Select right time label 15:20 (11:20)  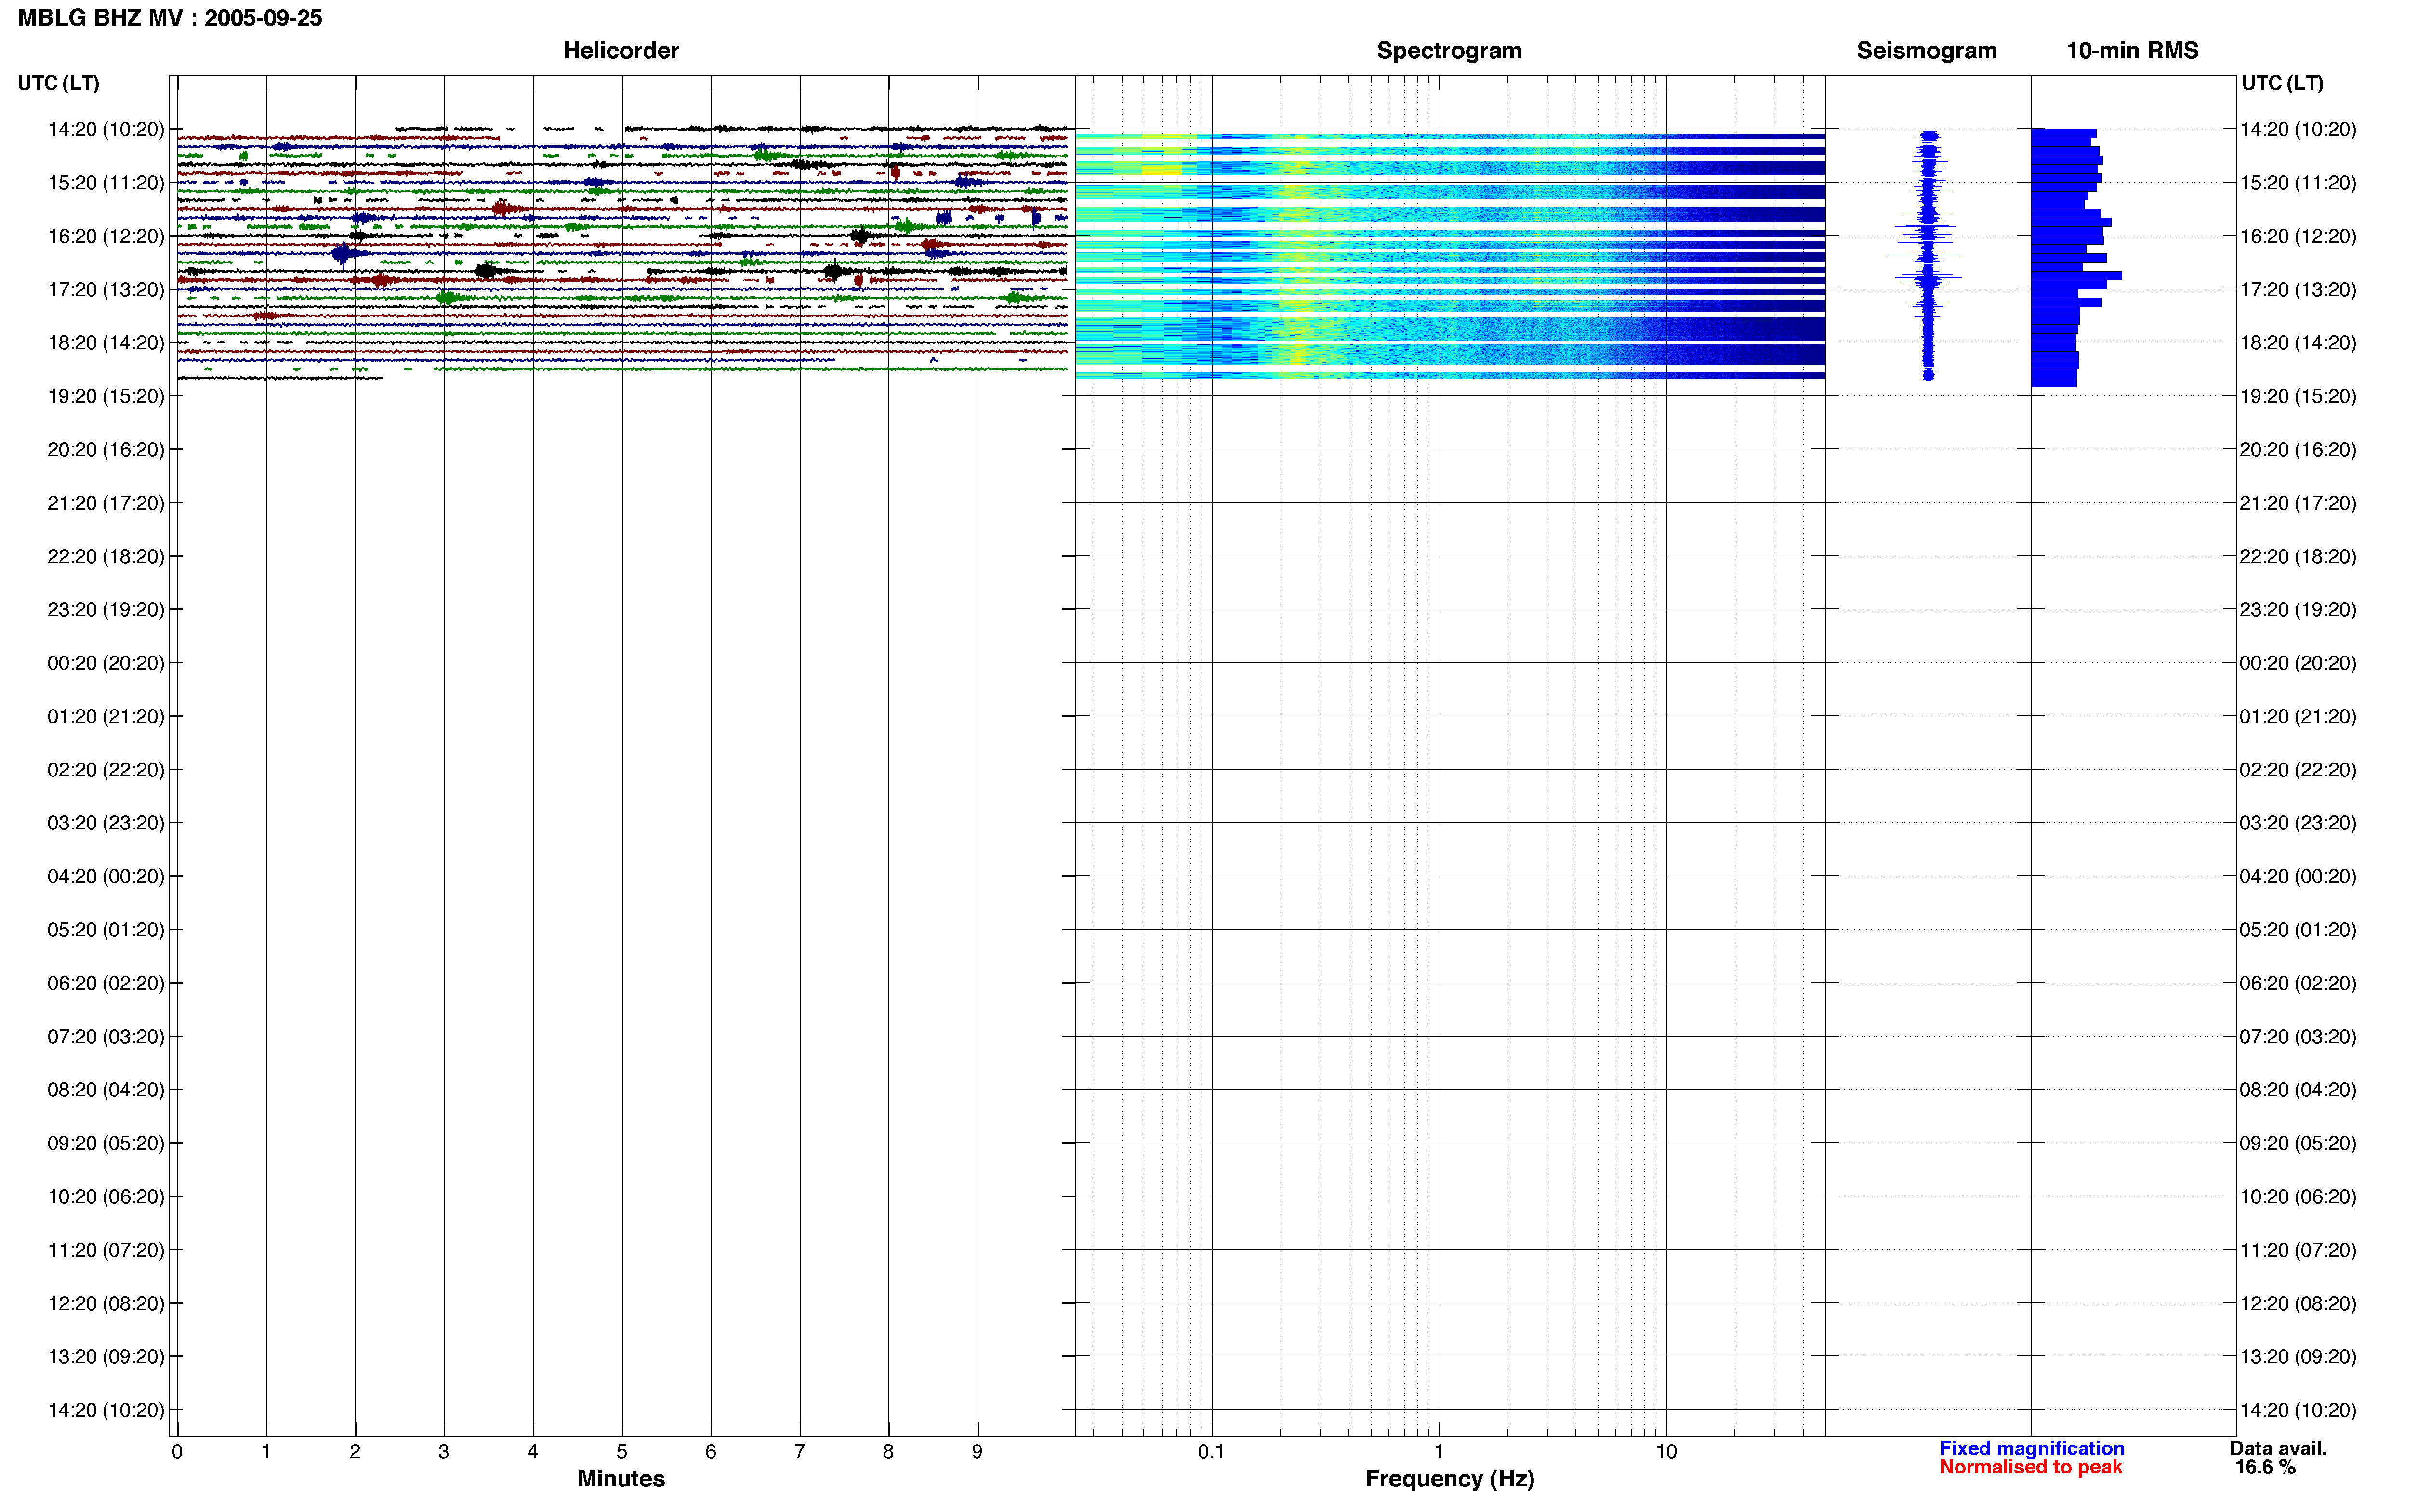pyautogui.click(x=2298, y=183)
